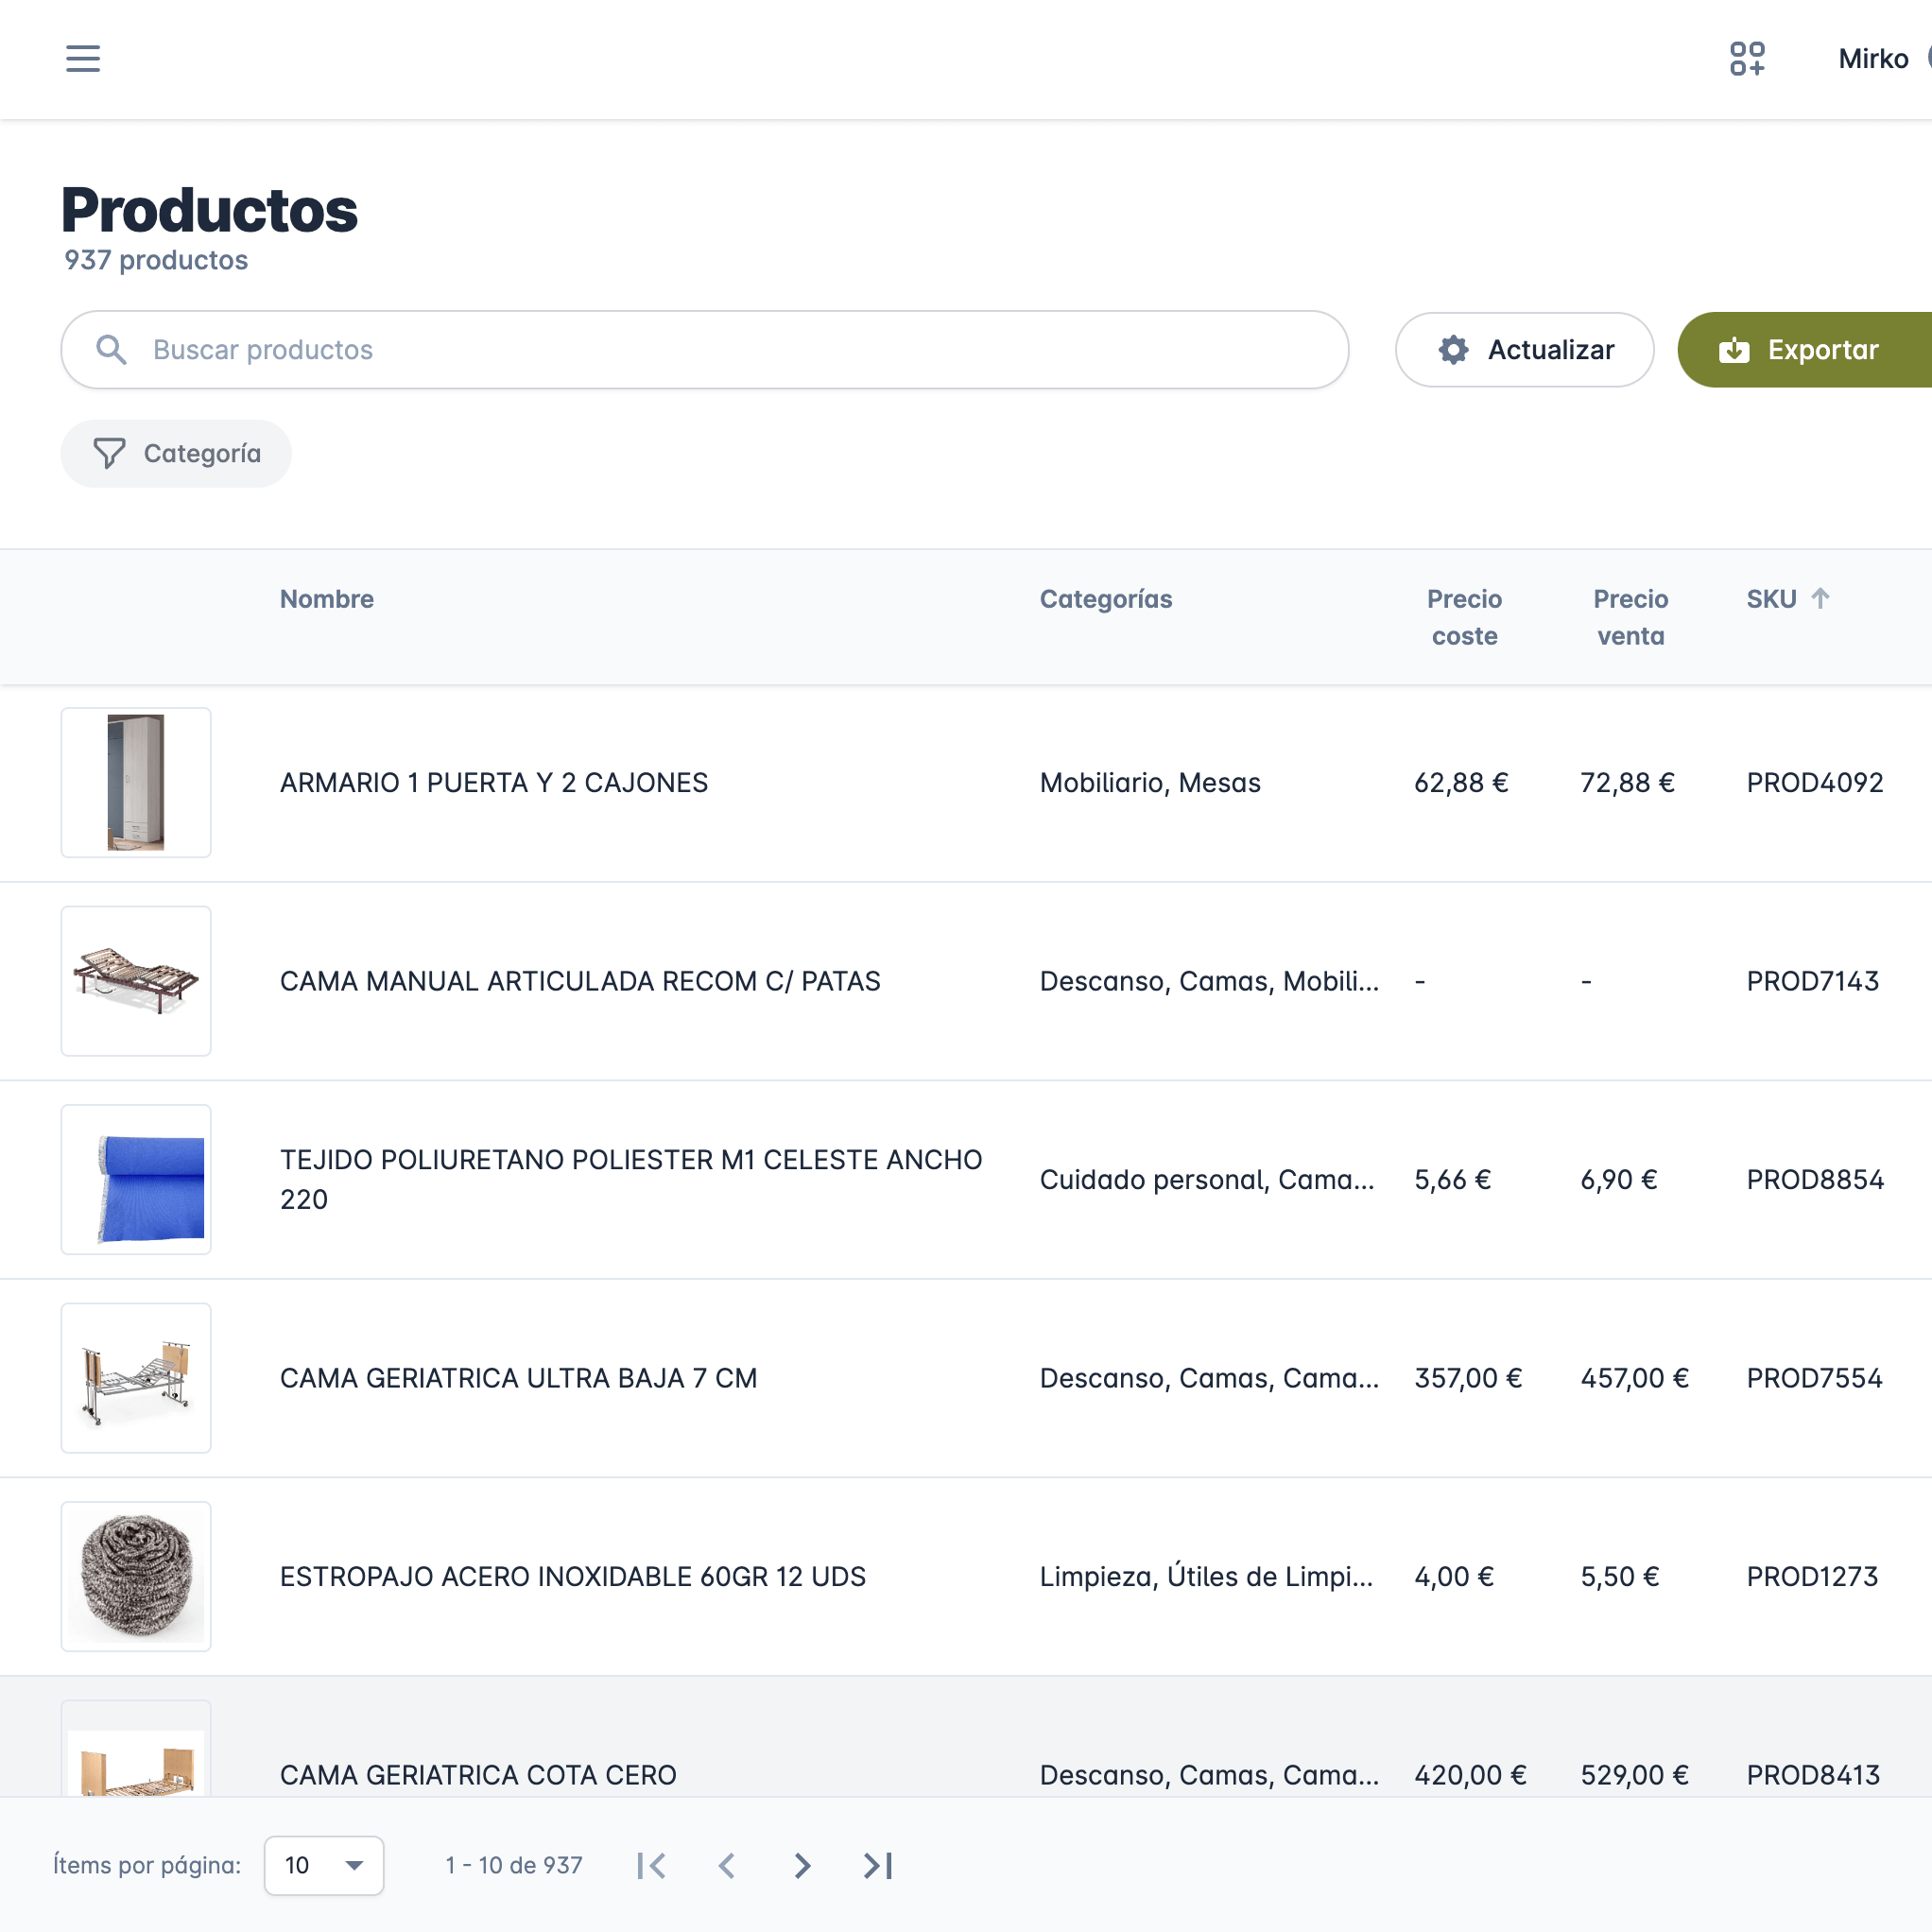The height and width of the screenshot is (1932, 1932).
Task: Click the Exportar button
Action: [1802, 350]
